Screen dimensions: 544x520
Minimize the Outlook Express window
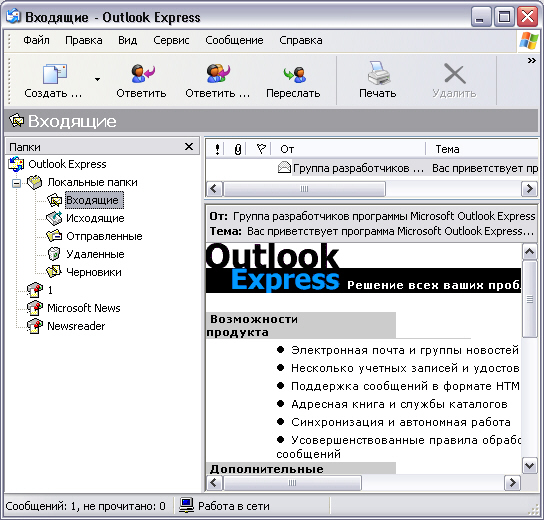(481, 17)
